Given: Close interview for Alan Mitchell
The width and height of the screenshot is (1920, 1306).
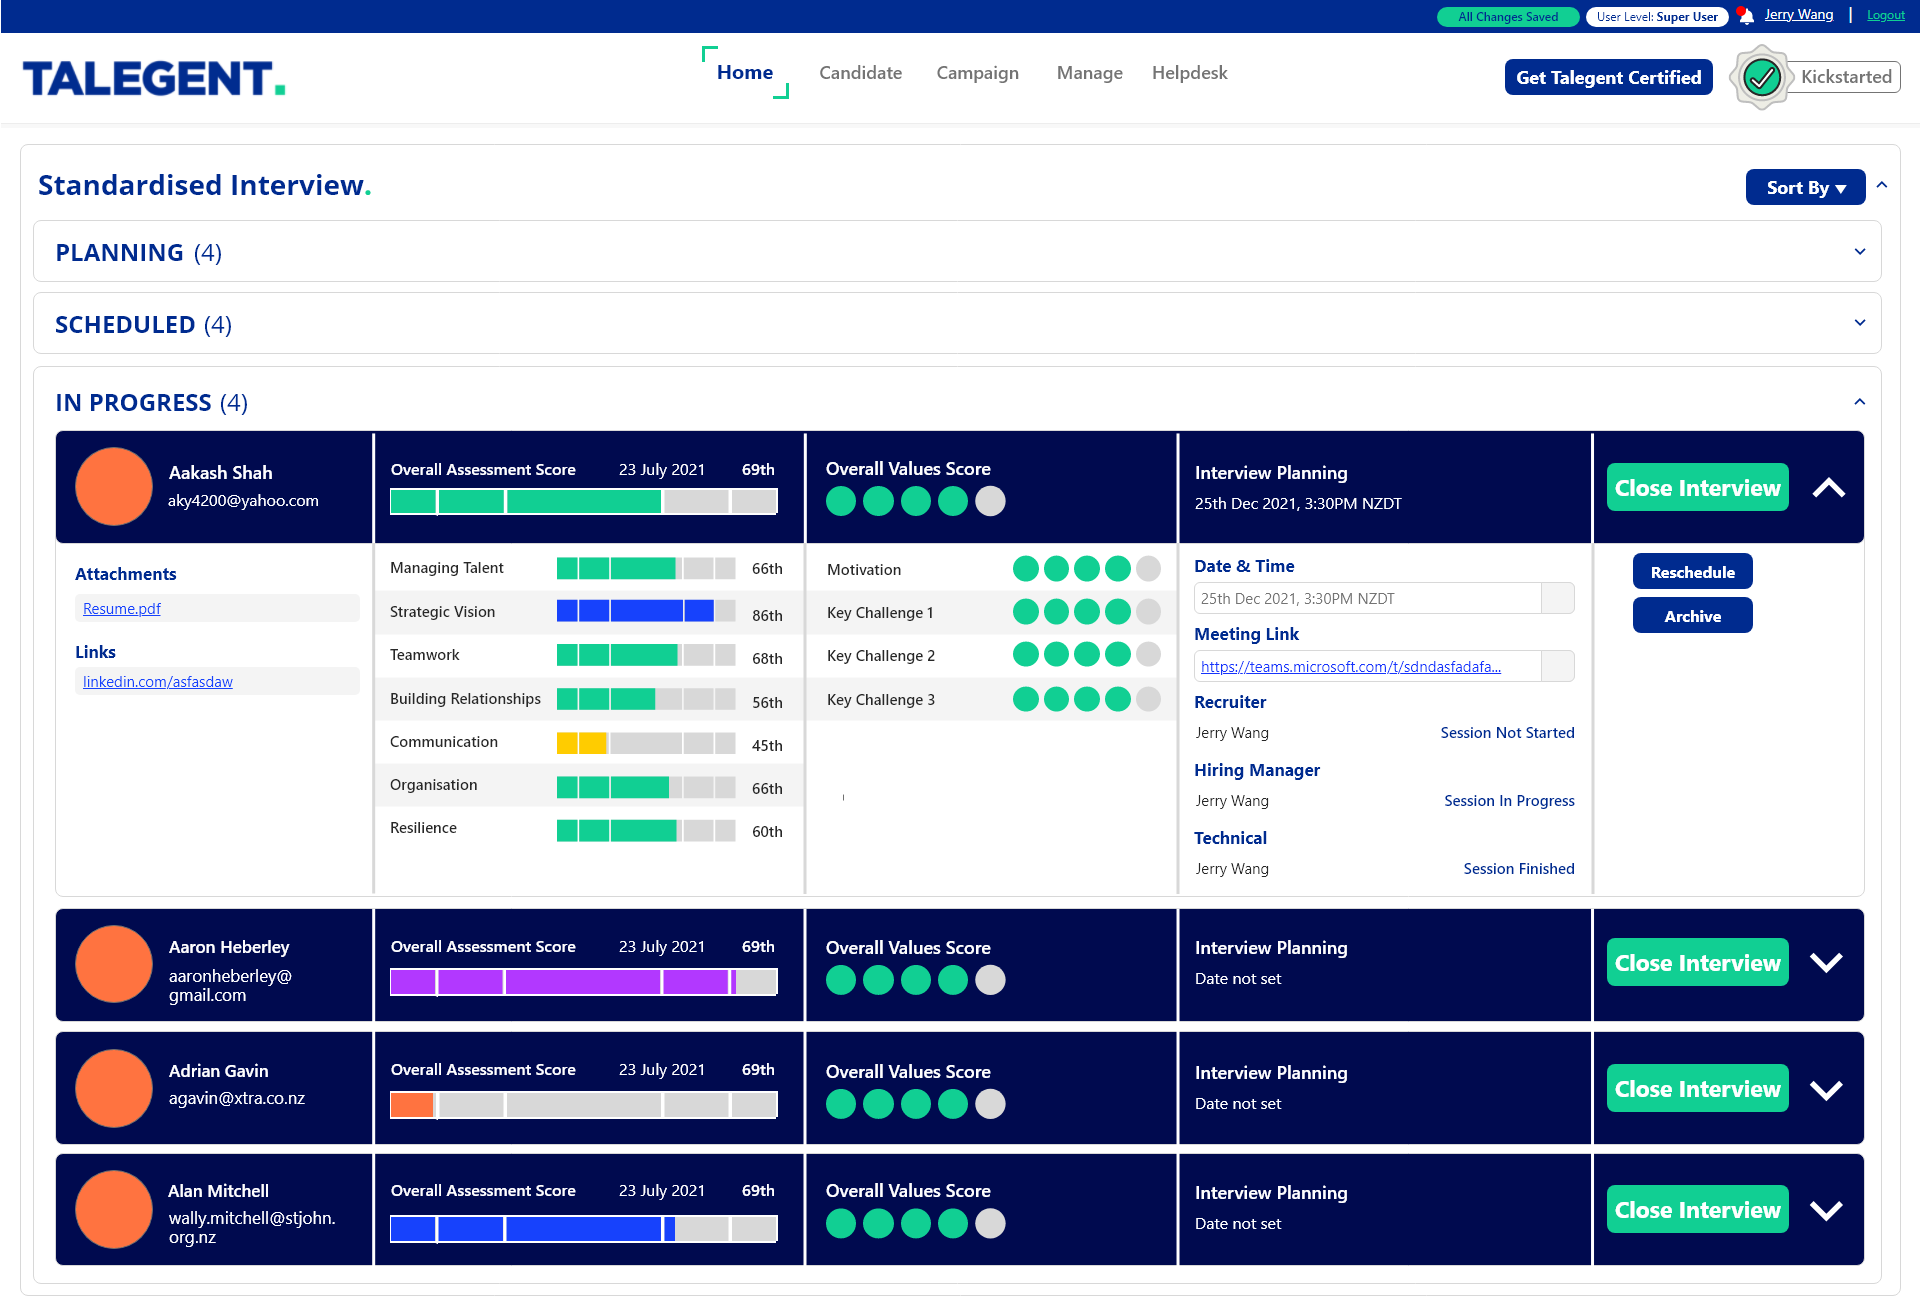Looking at the screenshot, I should 1697,1209.
